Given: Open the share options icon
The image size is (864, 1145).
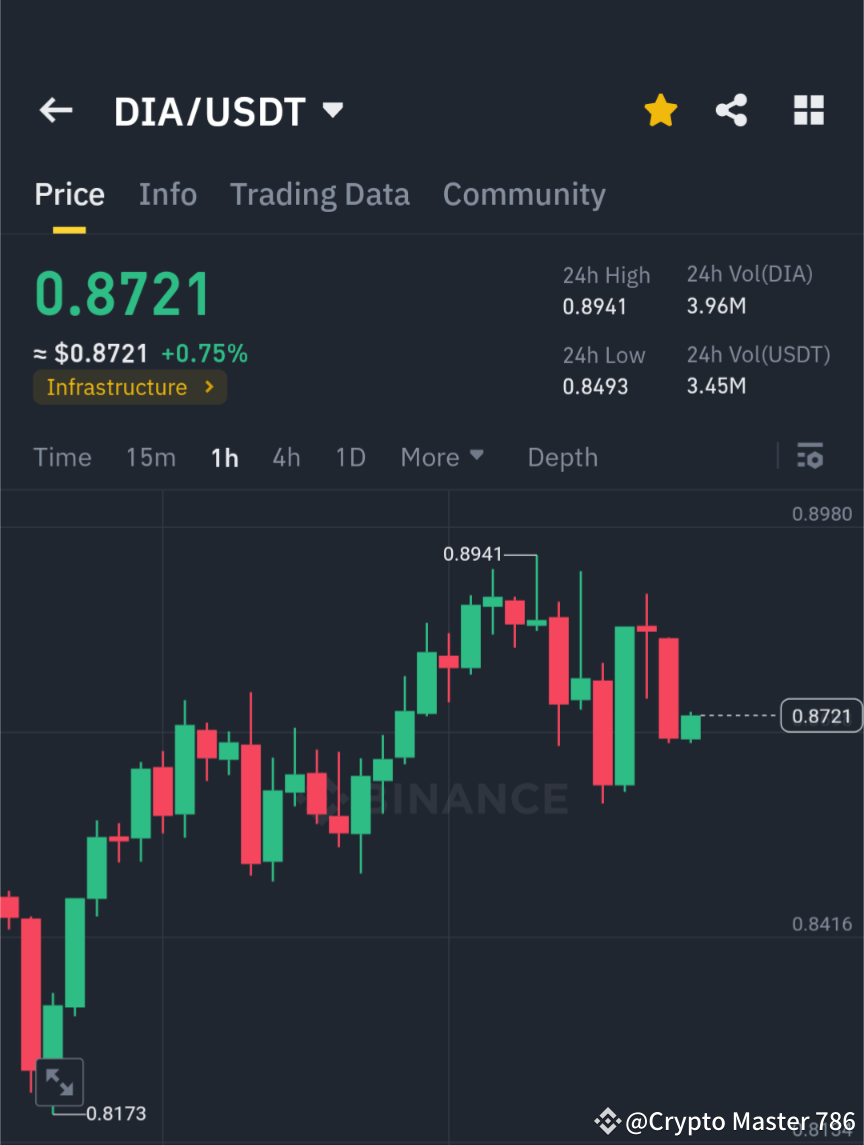Looking at the screenshot, I should (731, 110).
